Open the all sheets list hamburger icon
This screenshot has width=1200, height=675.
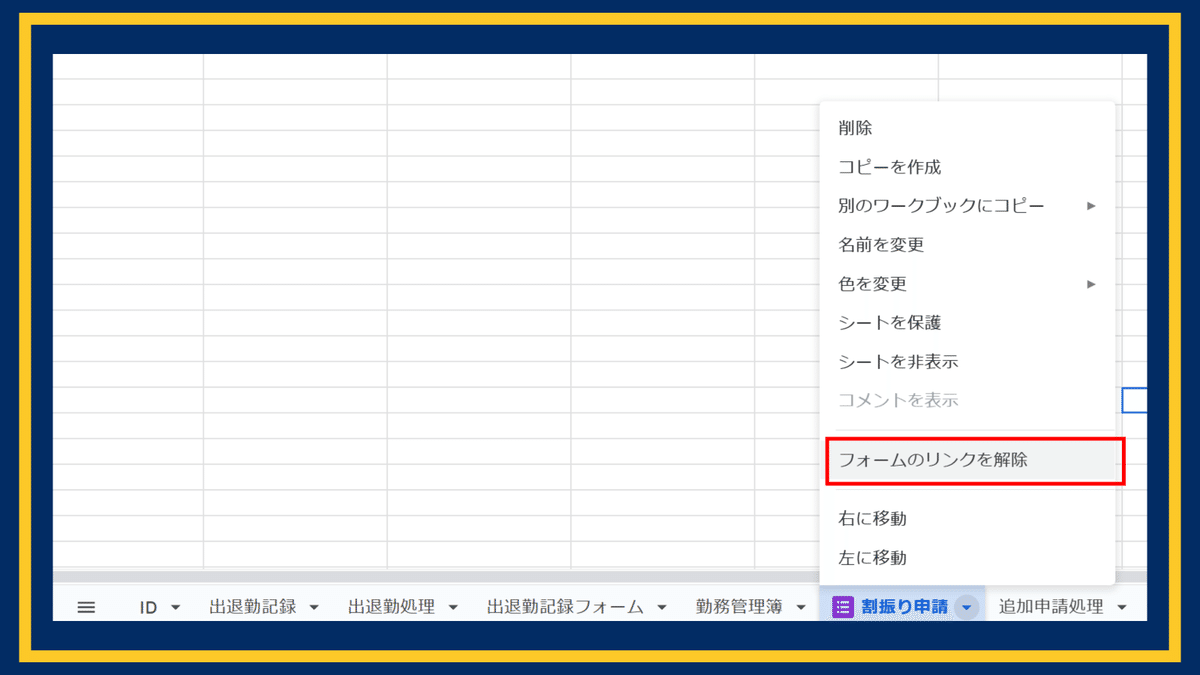(x=86, y=607)
